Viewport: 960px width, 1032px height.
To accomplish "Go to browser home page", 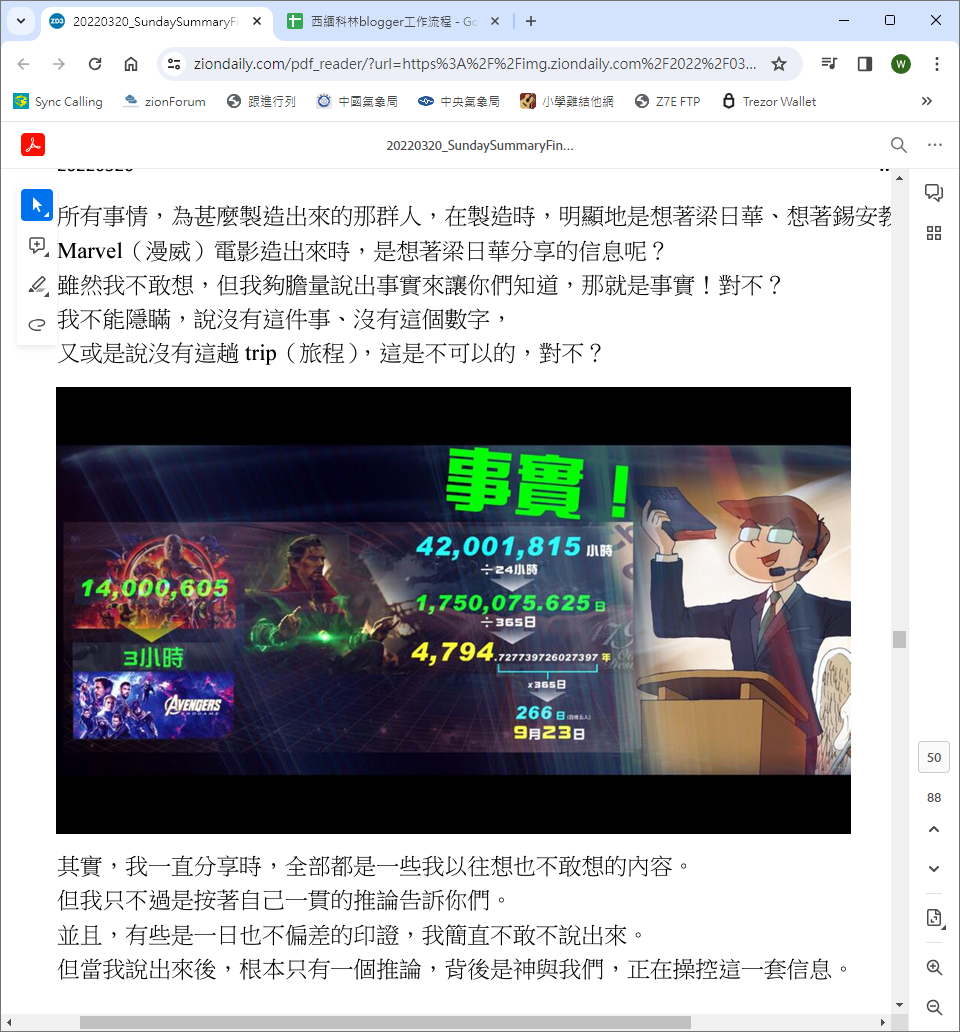I will 131,64.
